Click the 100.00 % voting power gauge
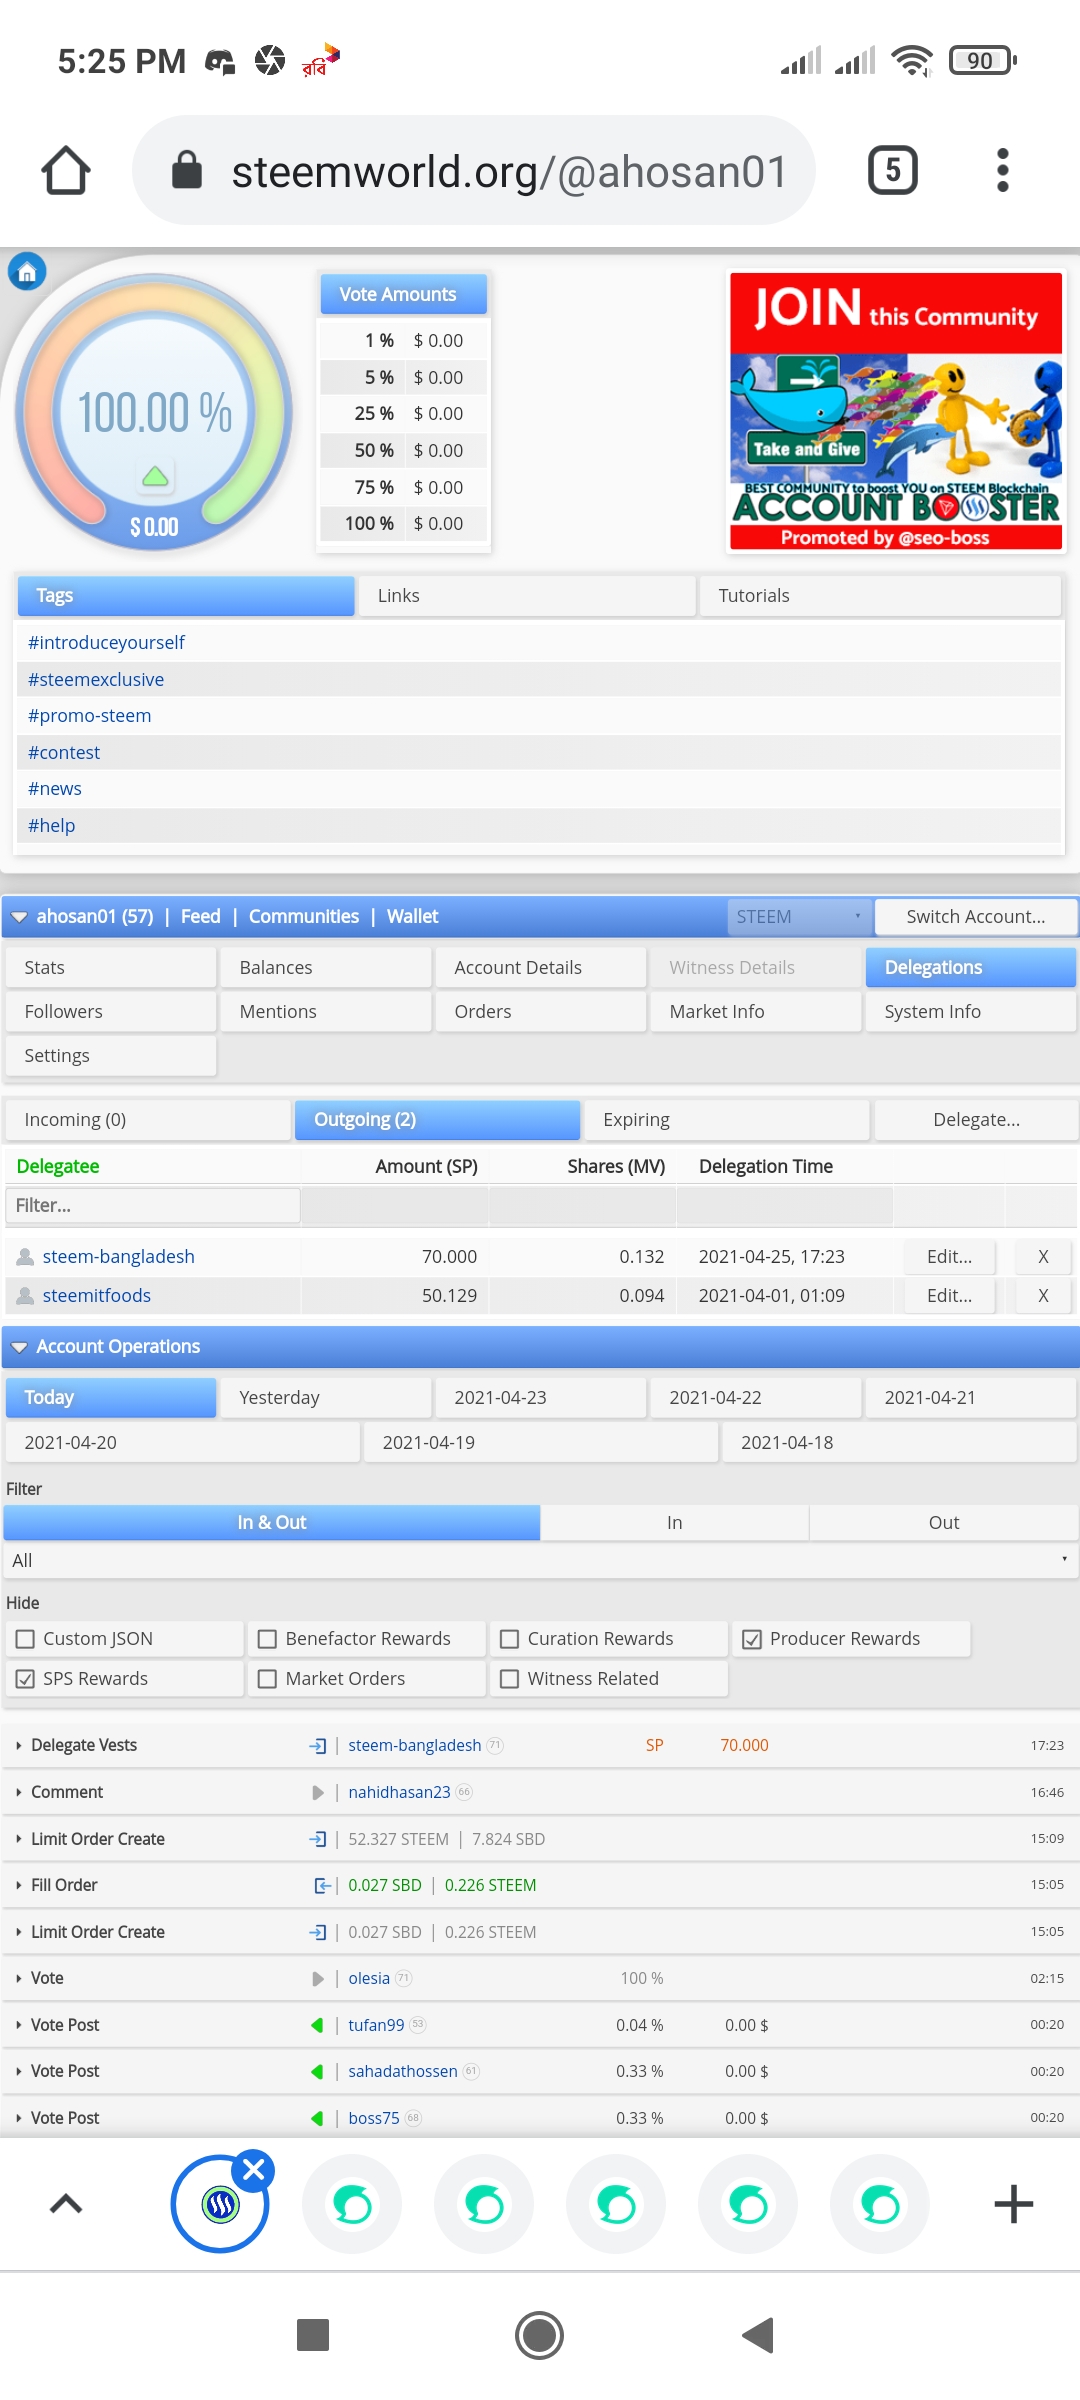1080x2400 pixels. [x=155, y=412]
